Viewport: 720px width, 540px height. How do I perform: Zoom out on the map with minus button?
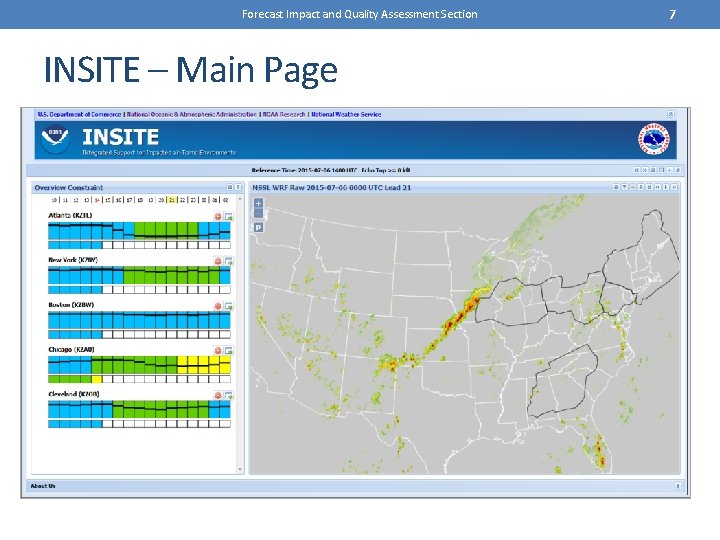(259, 213)
